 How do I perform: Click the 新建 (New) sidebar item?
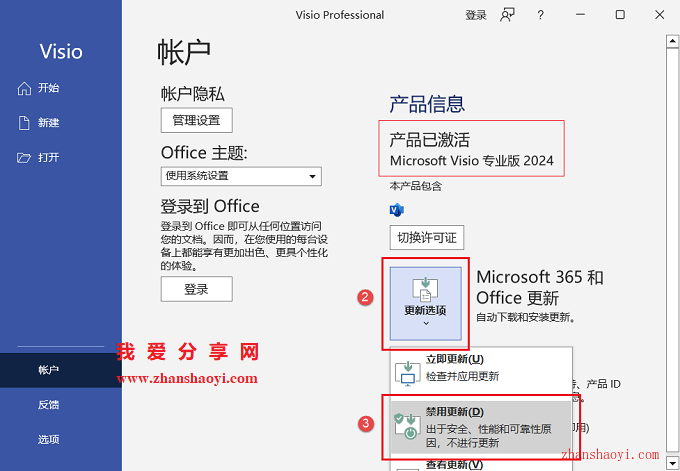point(38,123)
